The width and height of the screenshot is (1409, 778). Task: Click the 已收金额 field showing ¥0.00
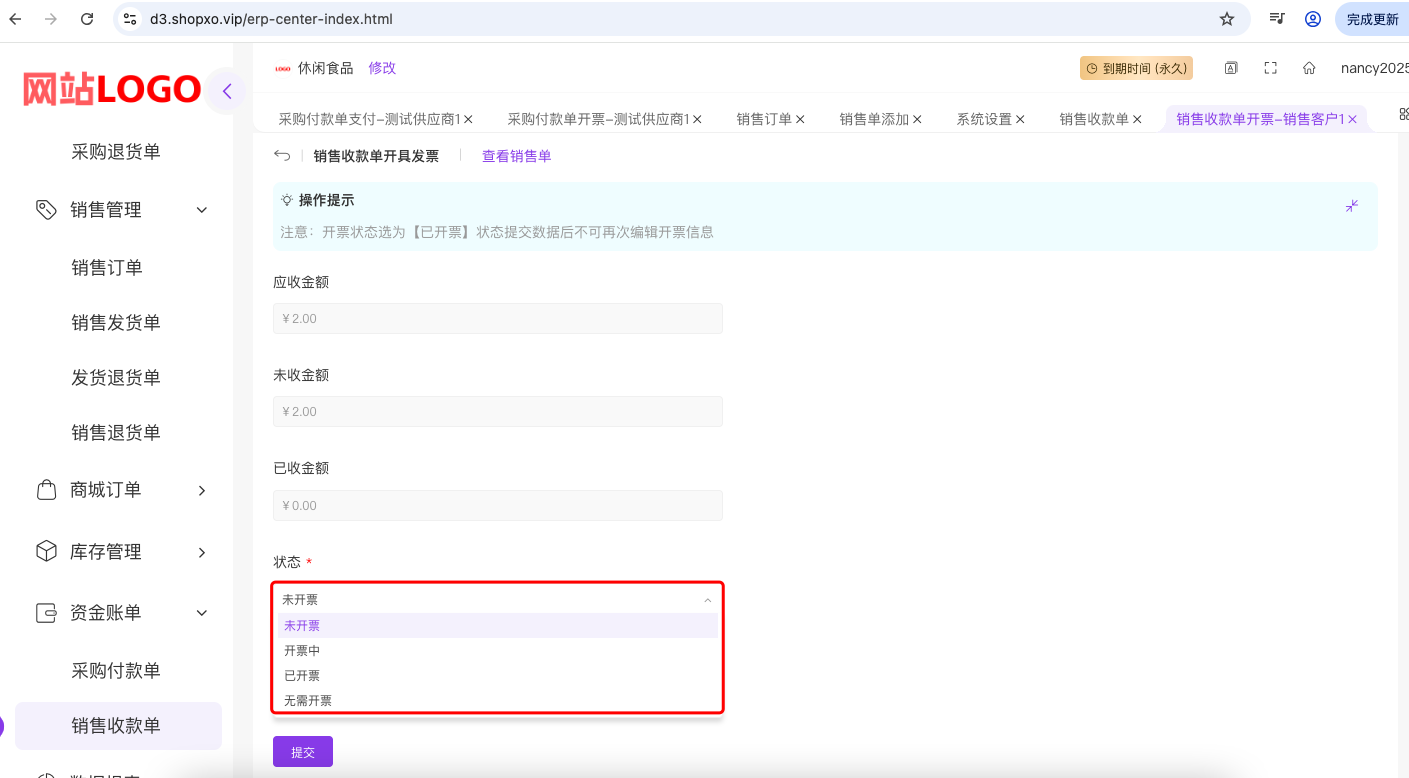[x=497, y=505]
